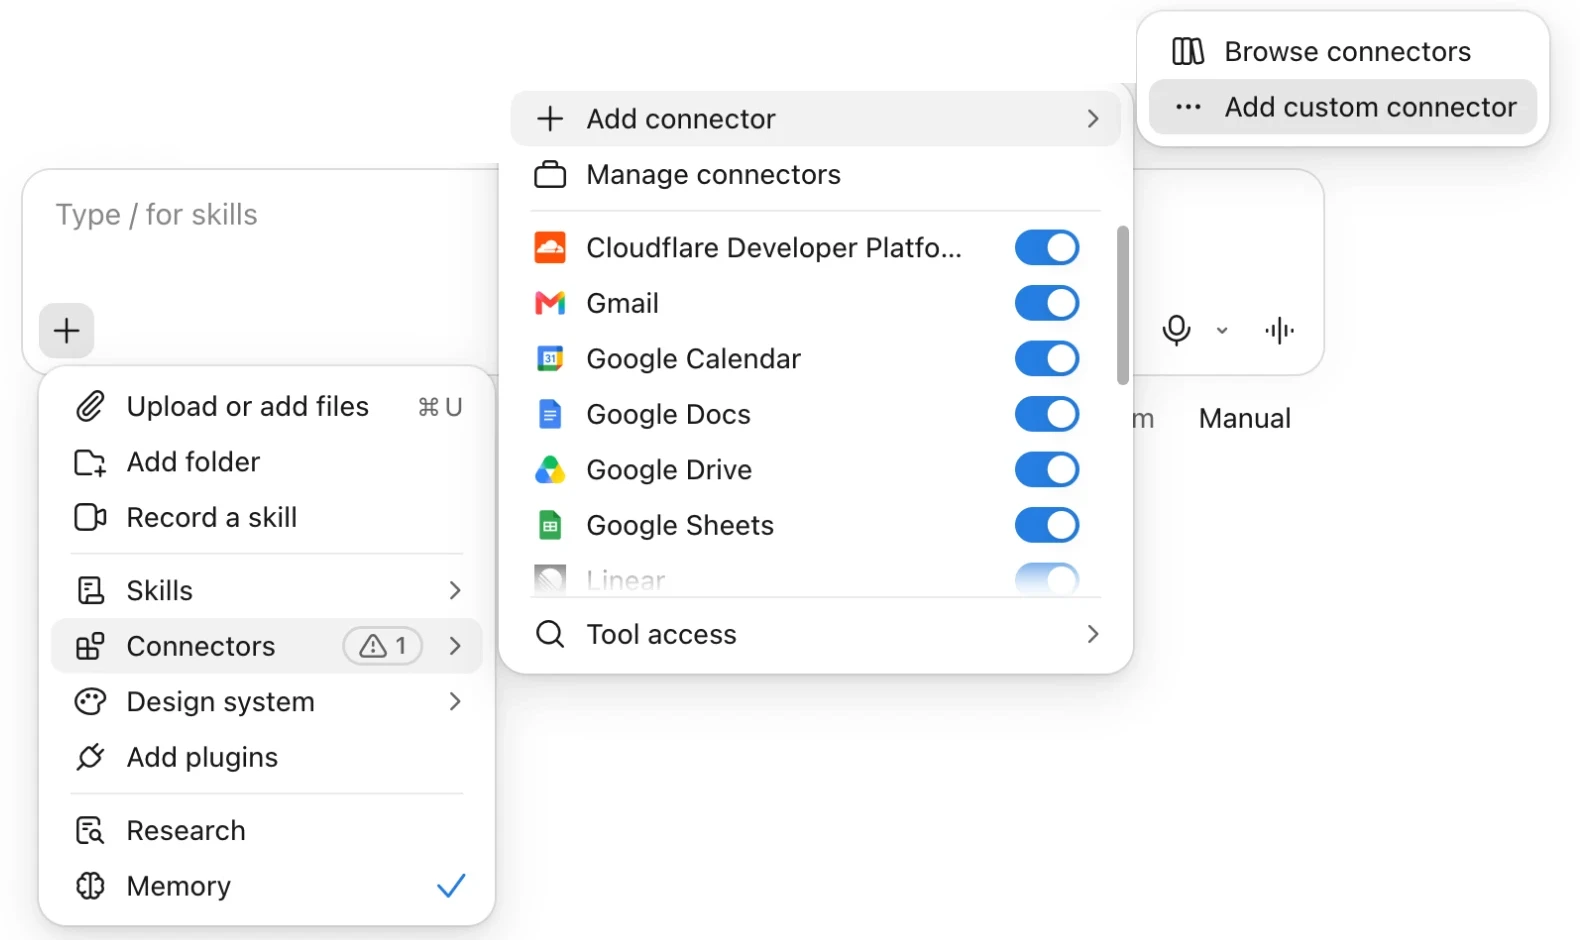
Task: Select Manage connectors from the menu
Action: pyautogui.click(x=816, y=175)
